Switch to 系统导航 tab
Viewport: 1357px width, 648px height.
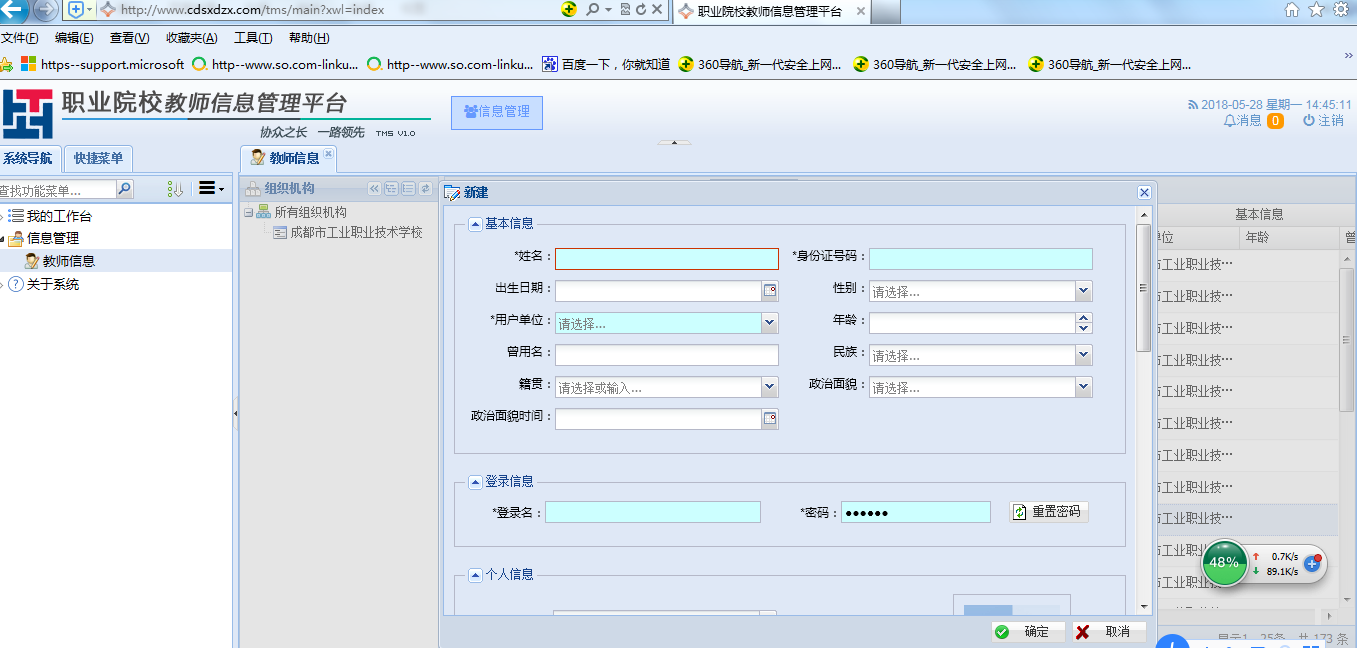coord(28,158)
